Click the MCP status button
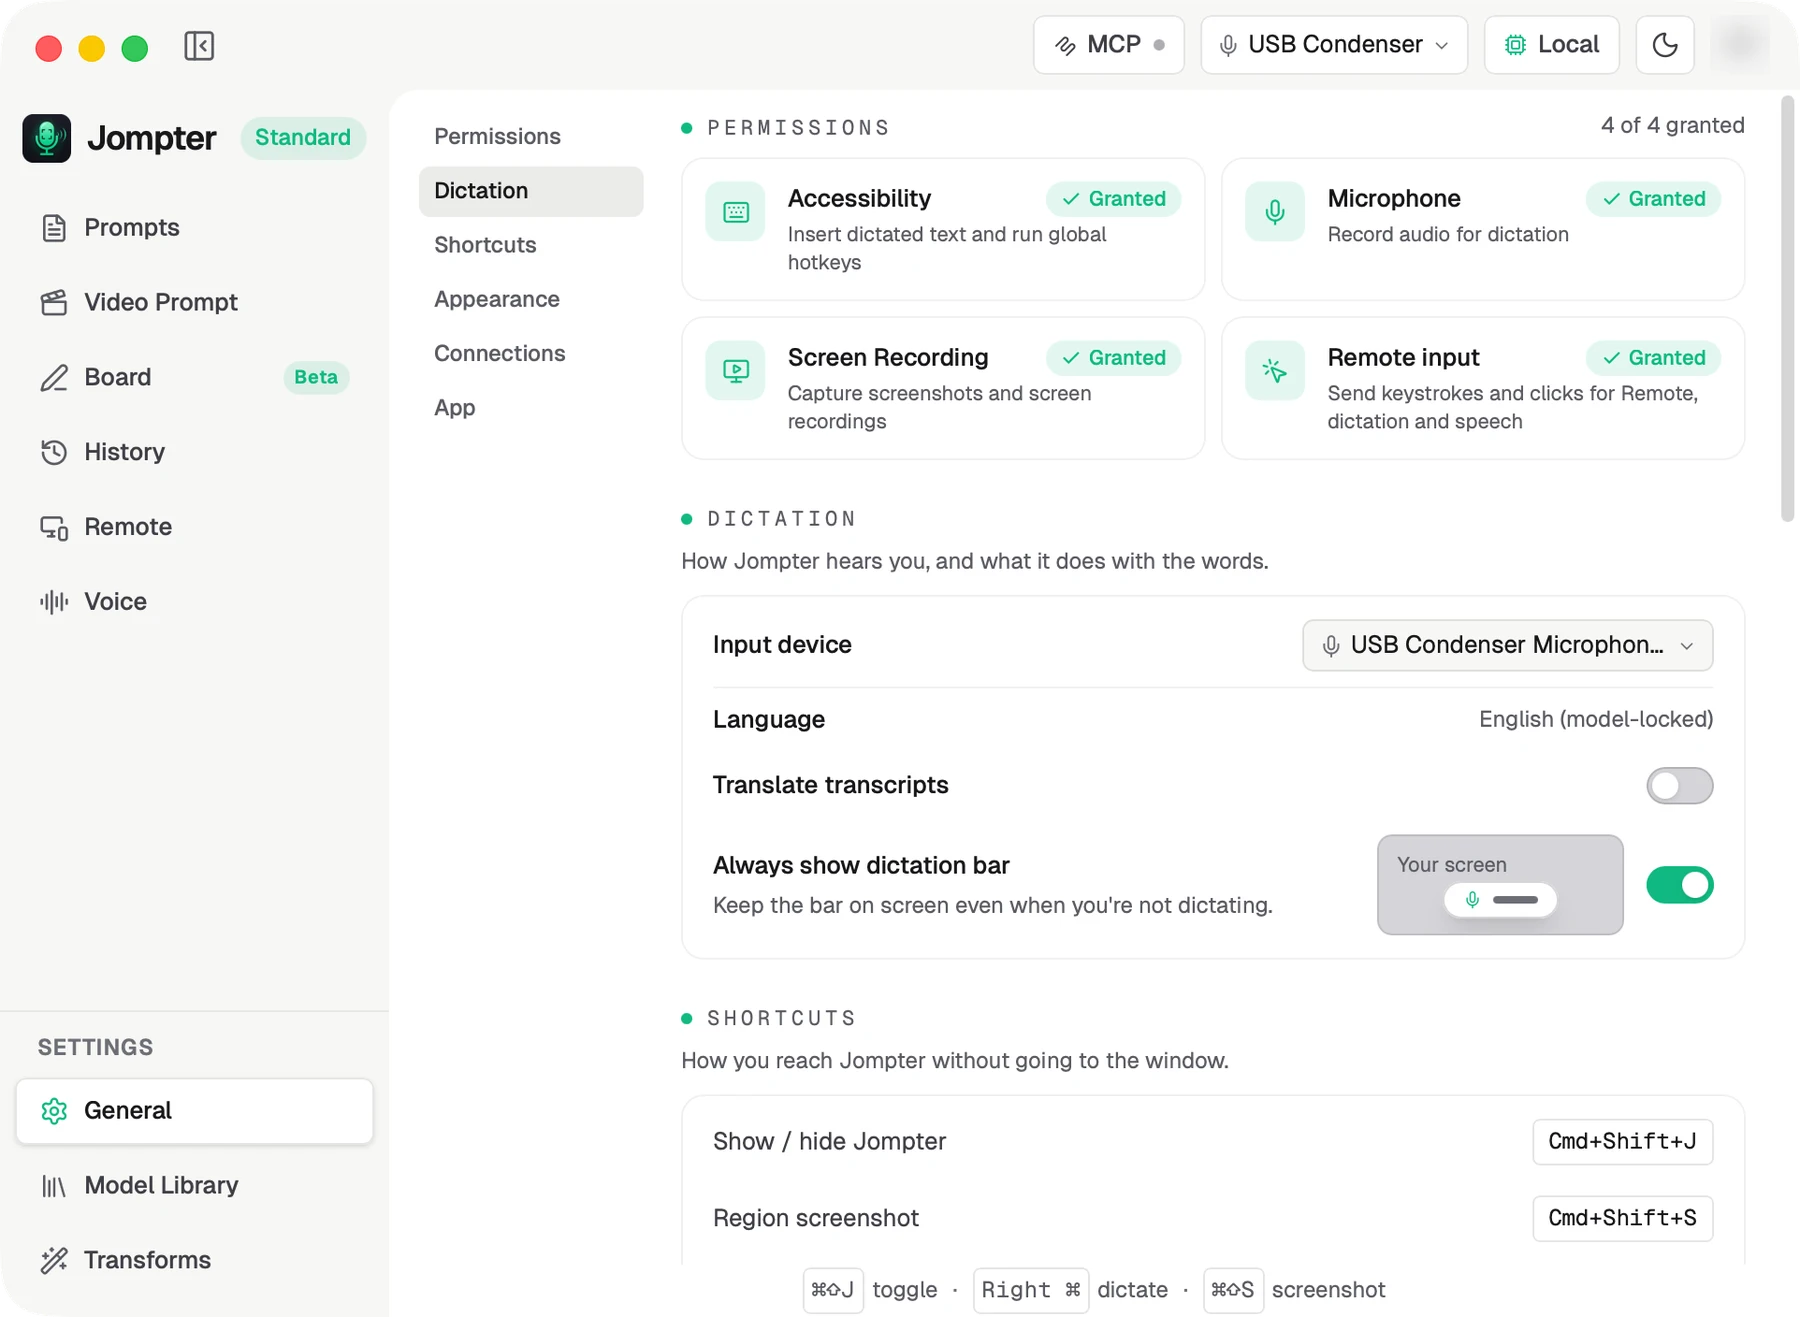Image resolution: width=1800 pixels, height=1317 pixels. (1109, 45)
